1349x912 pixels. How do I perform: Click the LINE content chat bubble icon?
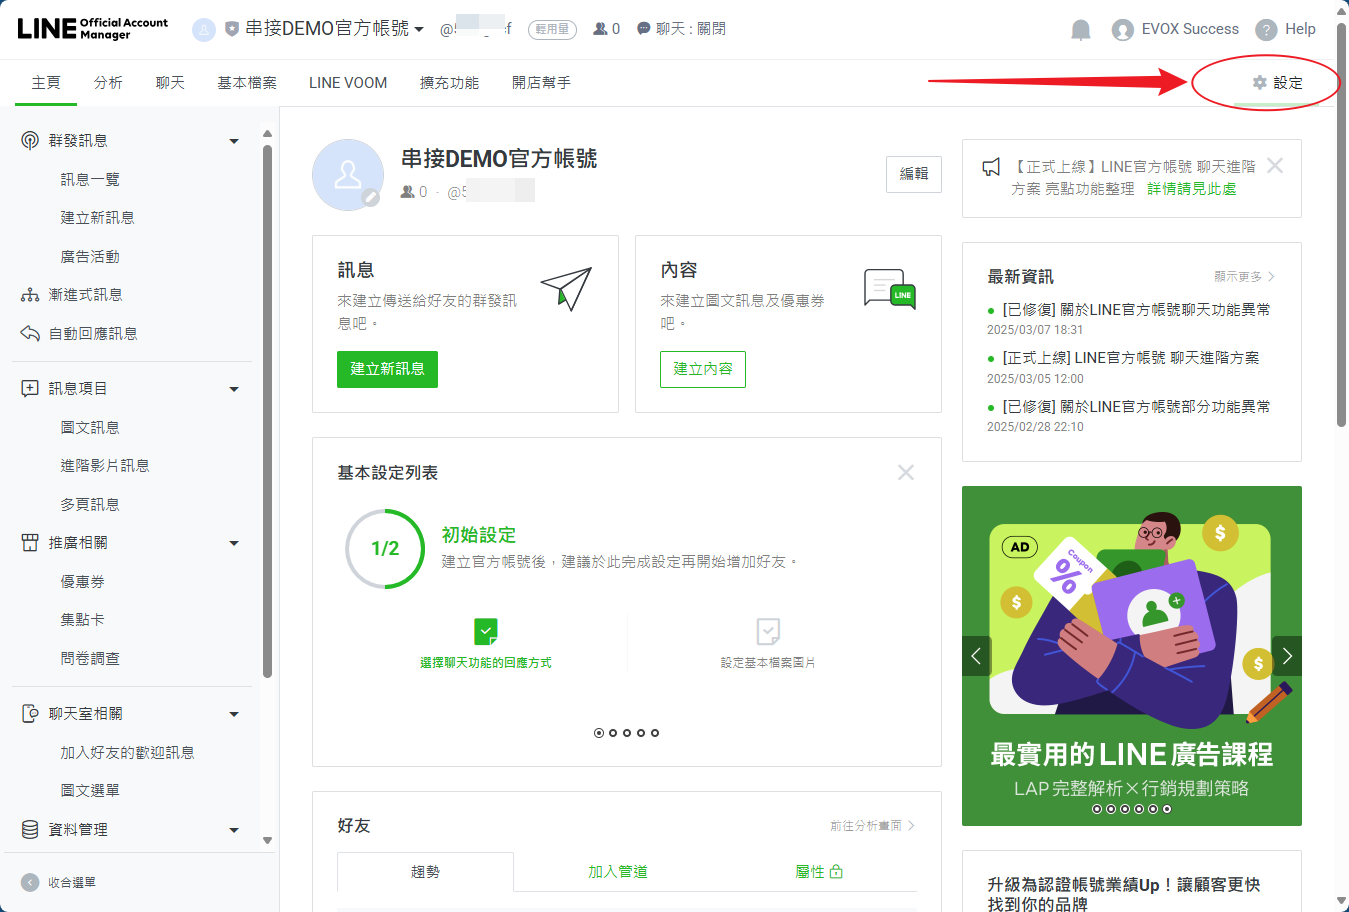pyautogui.click(x=890, y=289)
